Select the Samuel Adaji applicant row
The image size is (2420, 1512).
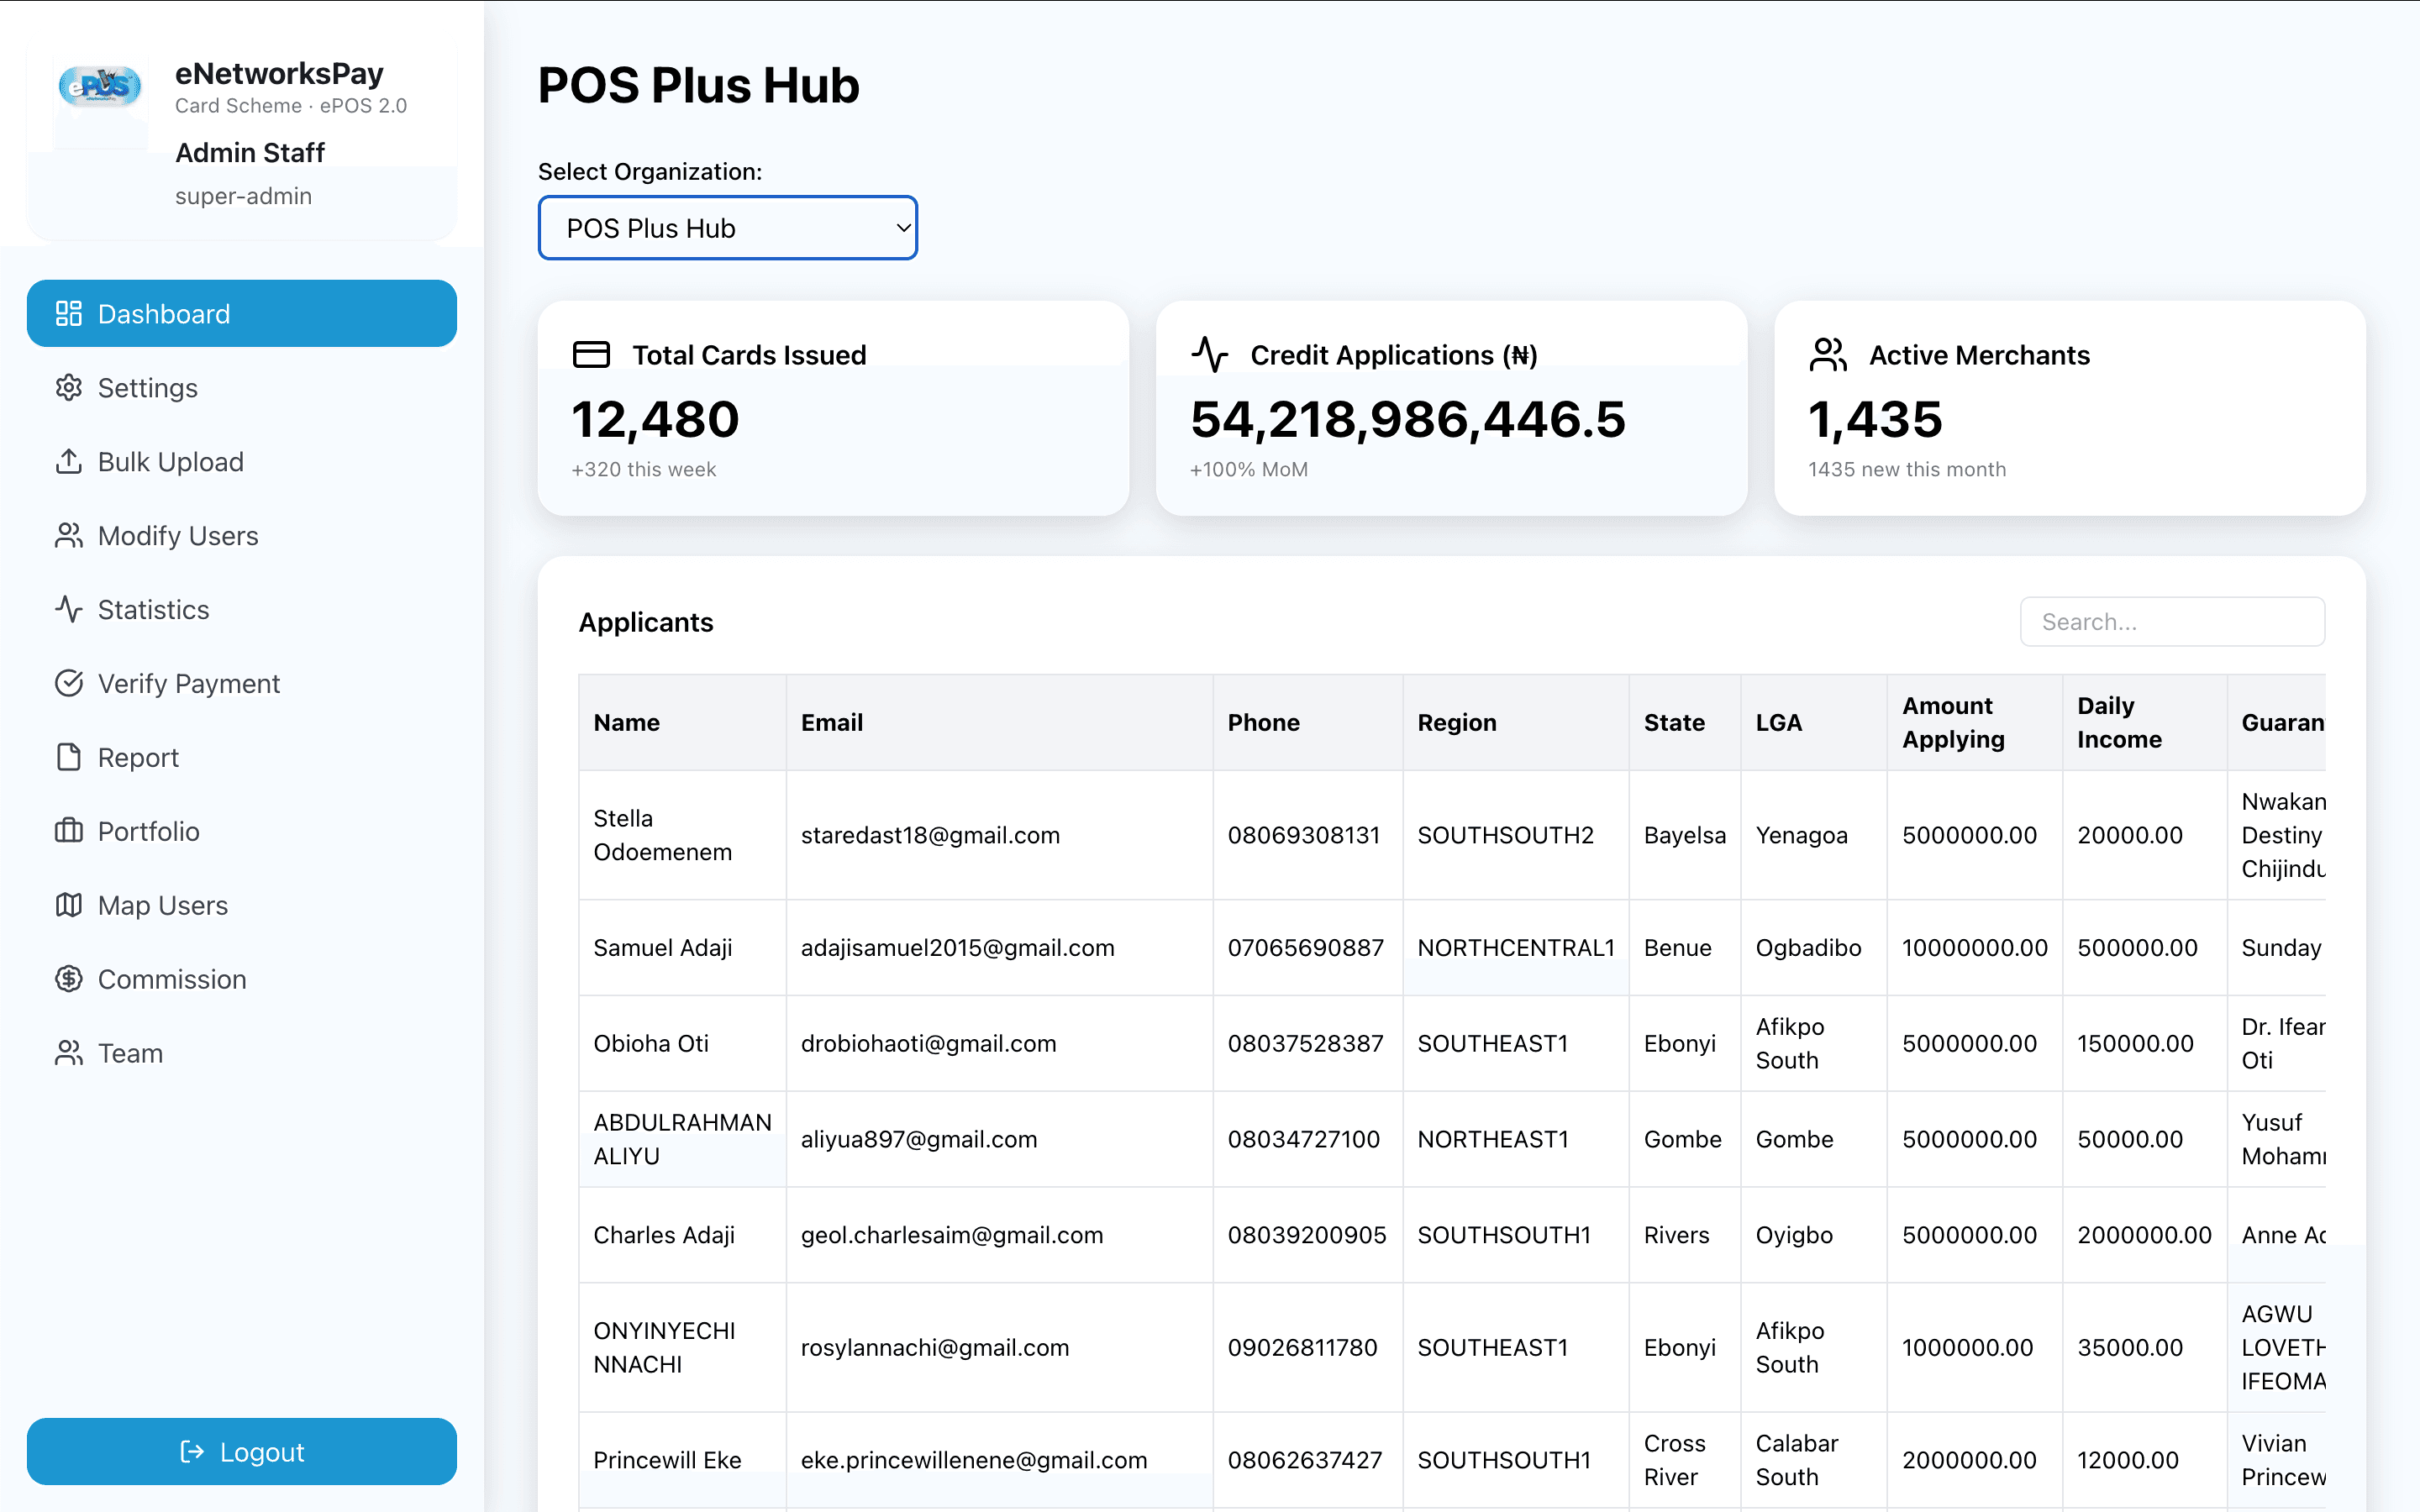click(x=663, y=948)
